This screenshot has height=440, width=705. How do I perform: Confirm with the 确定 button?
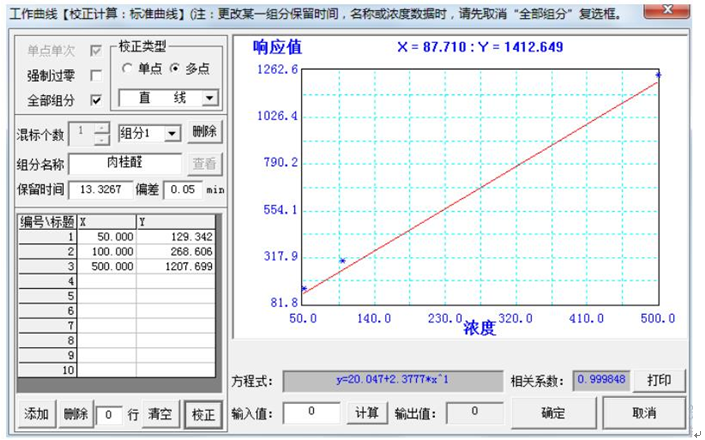click(552, 412)
